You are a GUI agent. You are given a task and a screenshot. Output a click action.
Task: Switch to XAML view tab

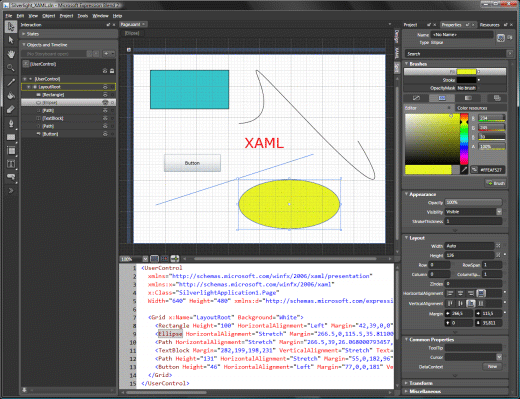(x=397, y=52)
